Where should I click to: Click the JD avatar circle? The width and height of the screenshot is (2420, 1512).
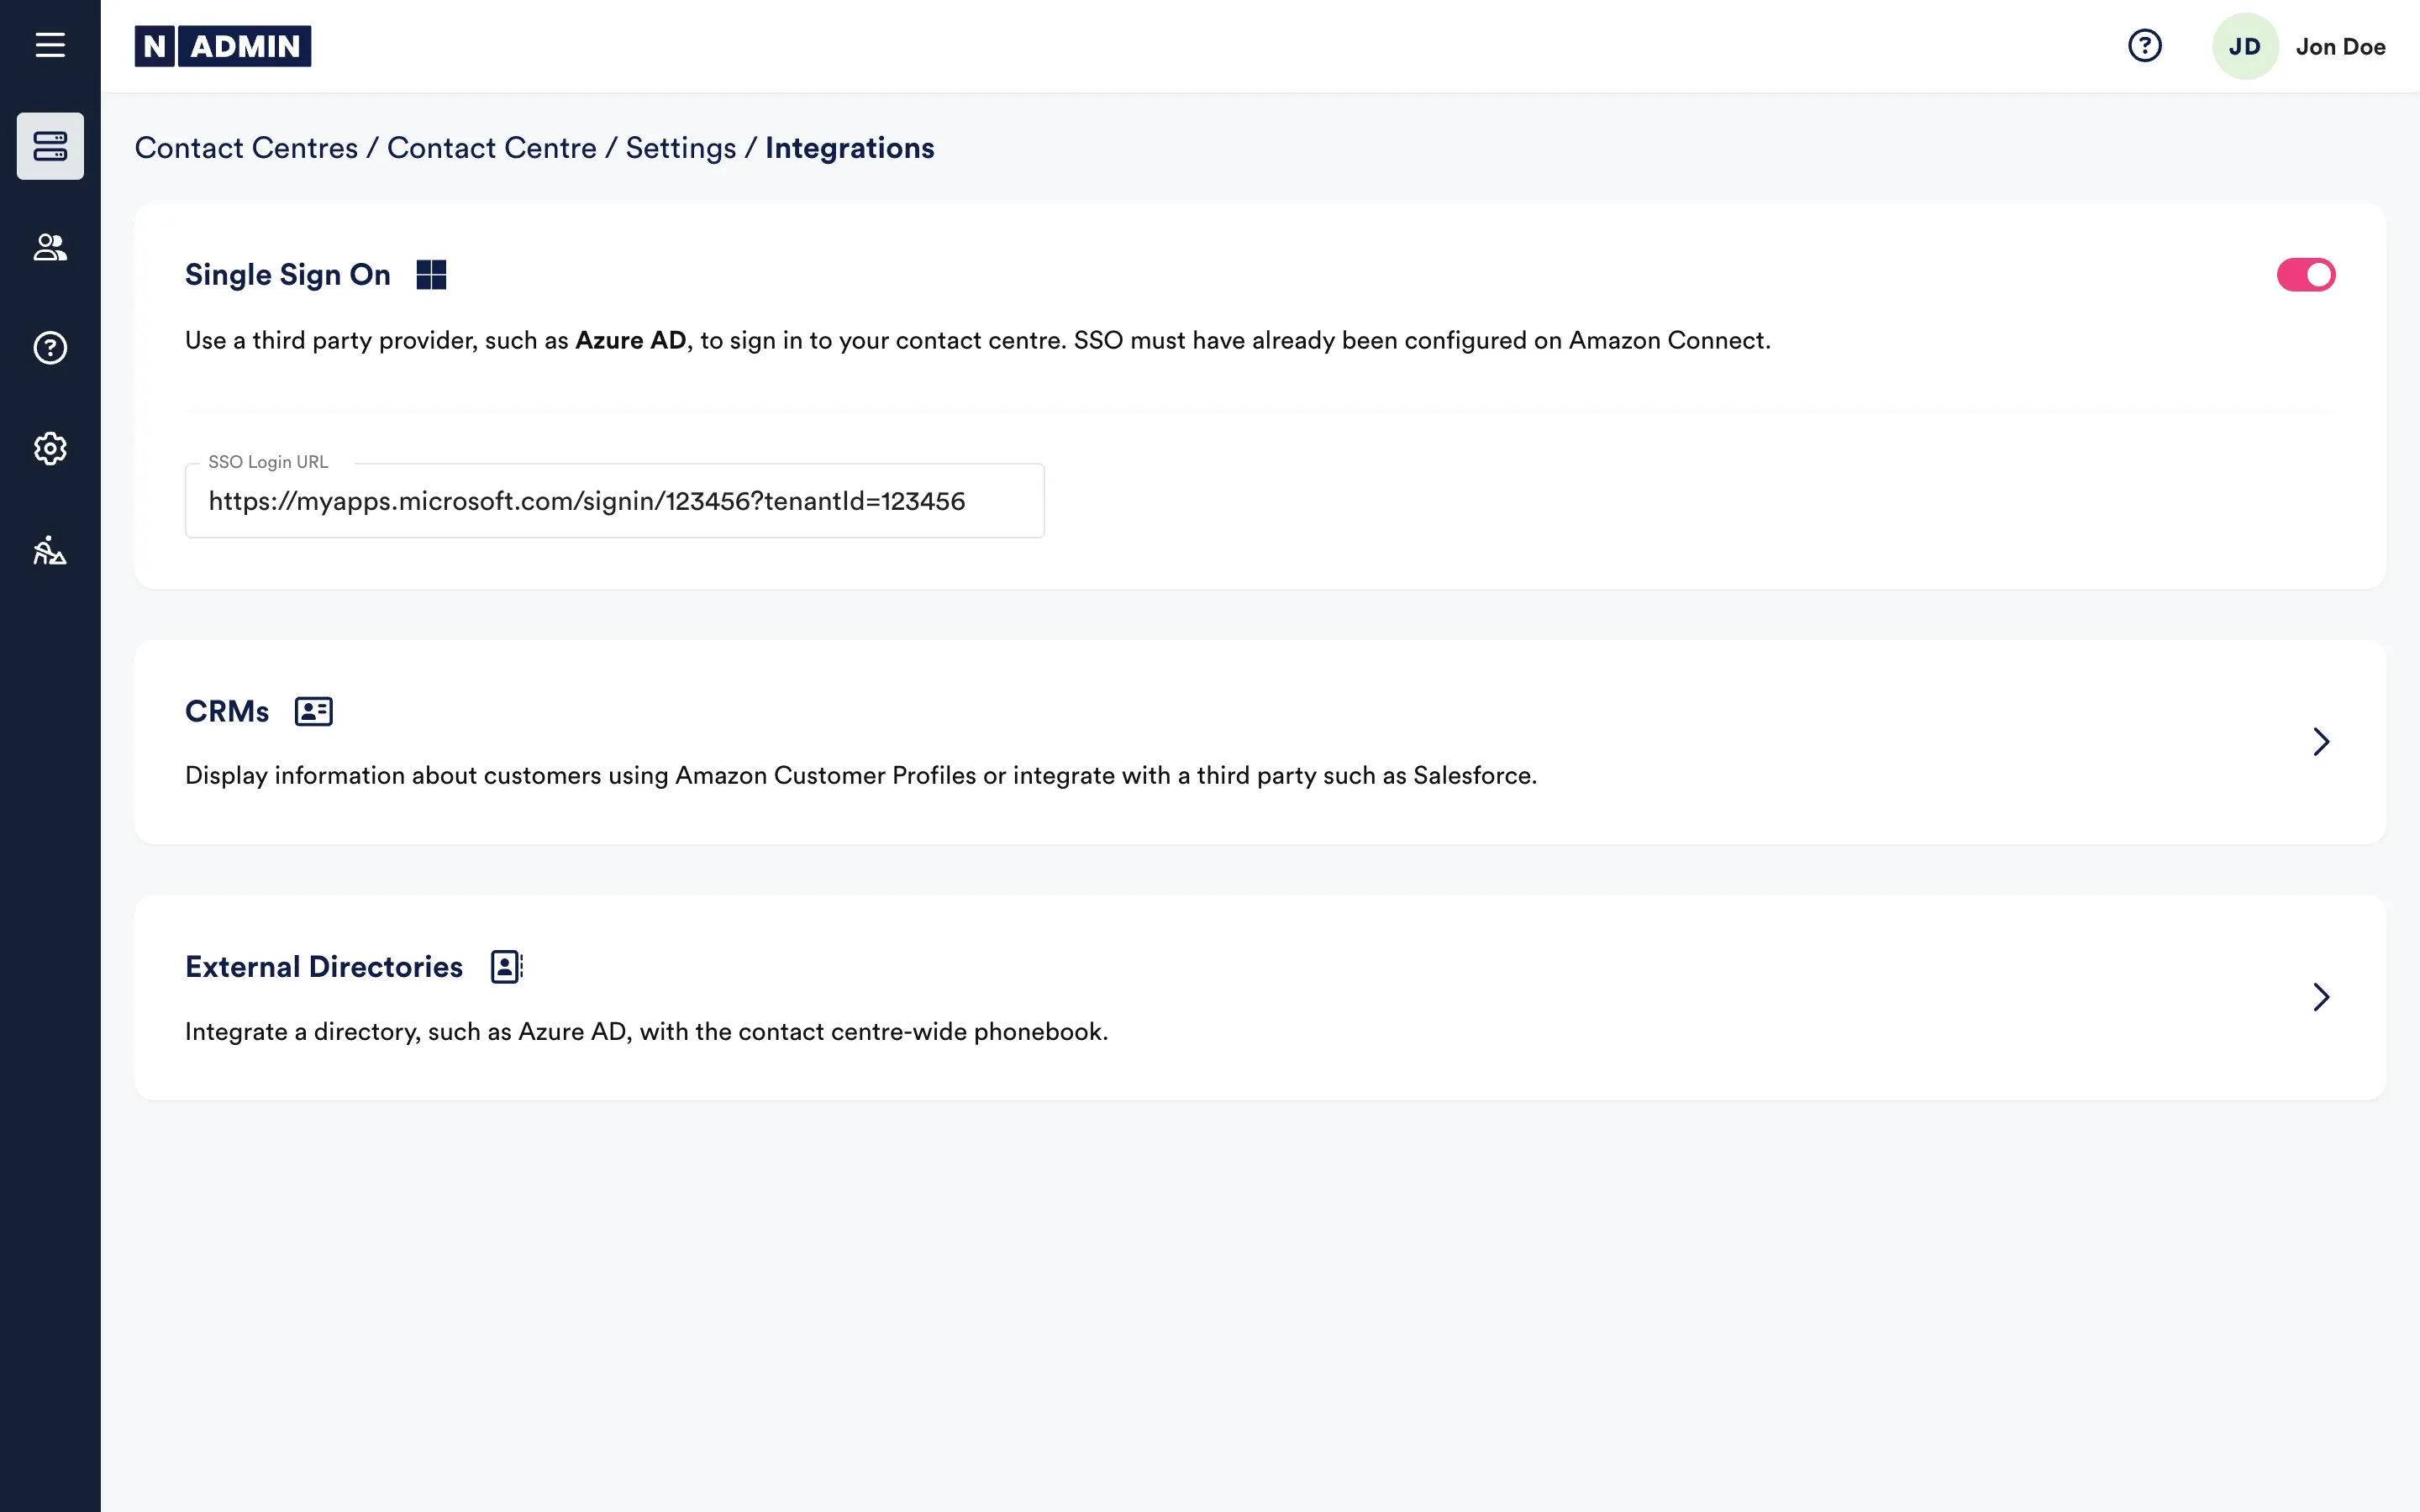[x=2245, y=45]
